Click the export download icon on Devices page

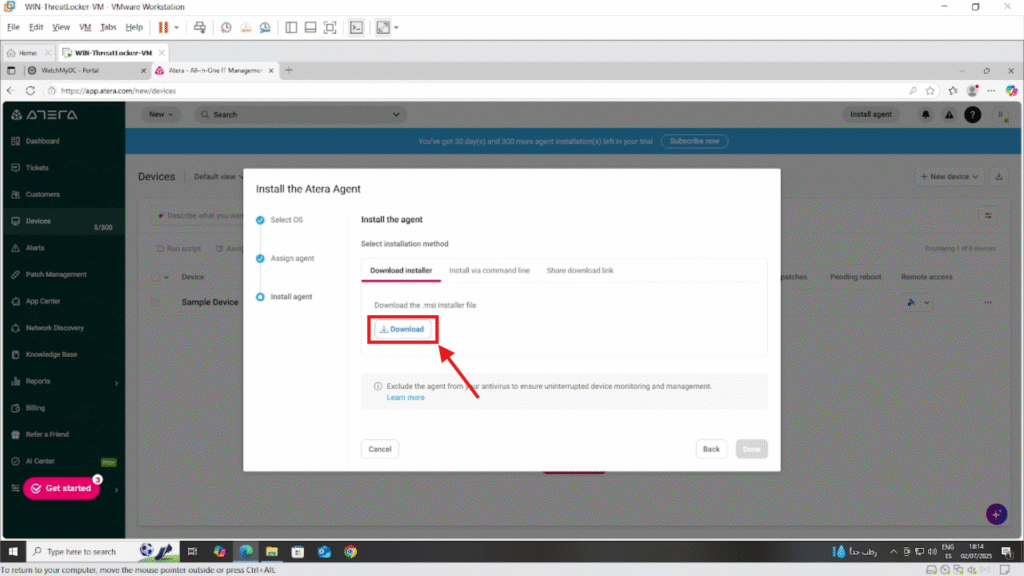click(999, 177)
